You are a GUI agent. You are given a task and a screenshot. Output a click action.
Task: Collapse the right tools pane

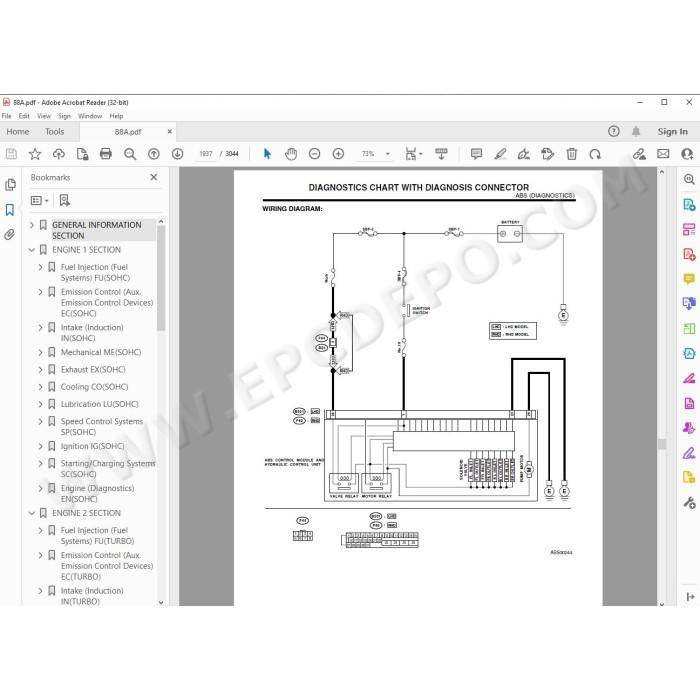[690, 596]
